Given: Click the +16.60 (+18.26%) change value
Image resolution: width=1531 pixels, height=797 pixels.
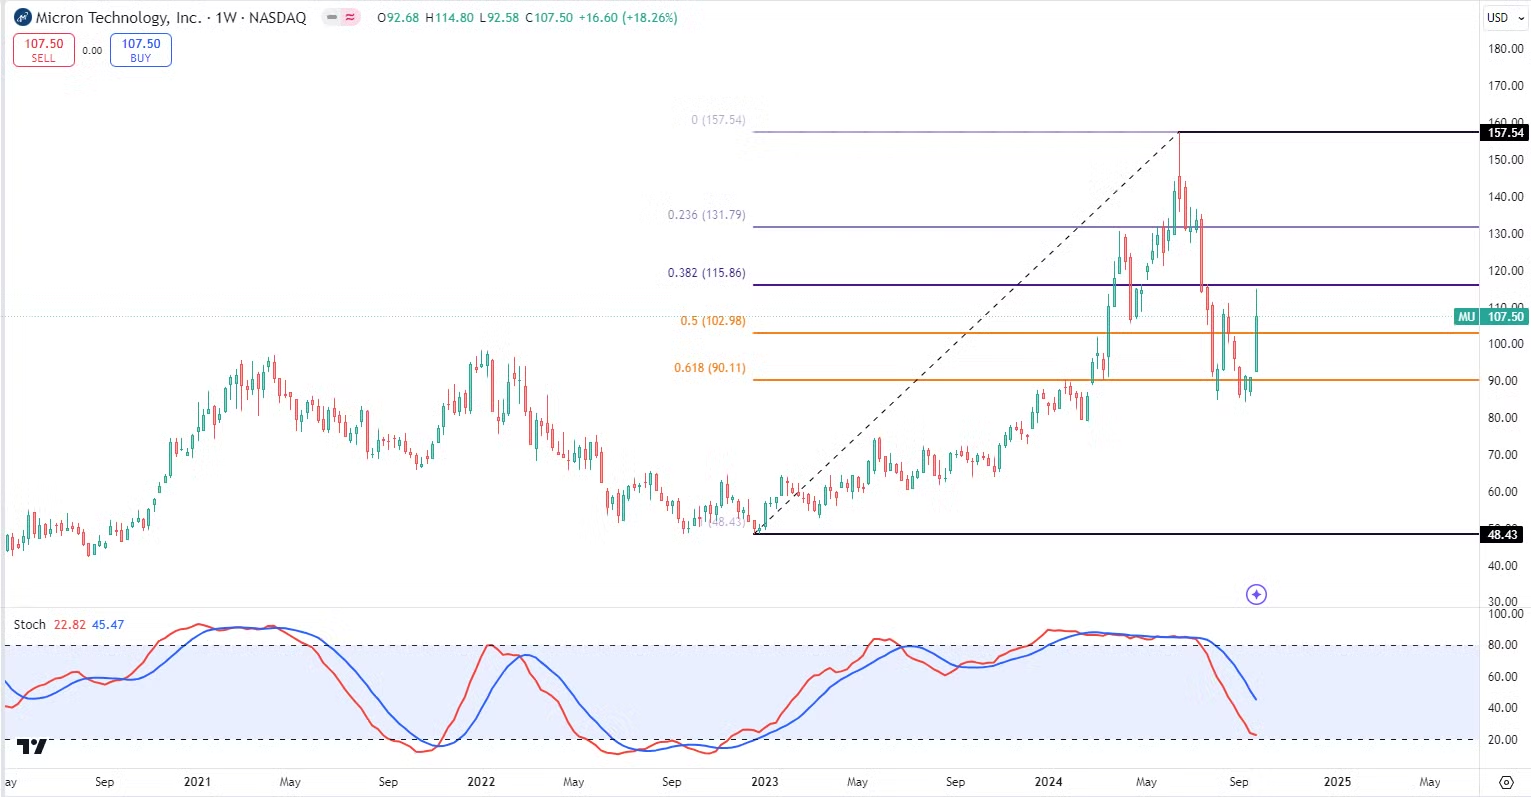Looking at the screenshot, I should [x=627, y=18].
